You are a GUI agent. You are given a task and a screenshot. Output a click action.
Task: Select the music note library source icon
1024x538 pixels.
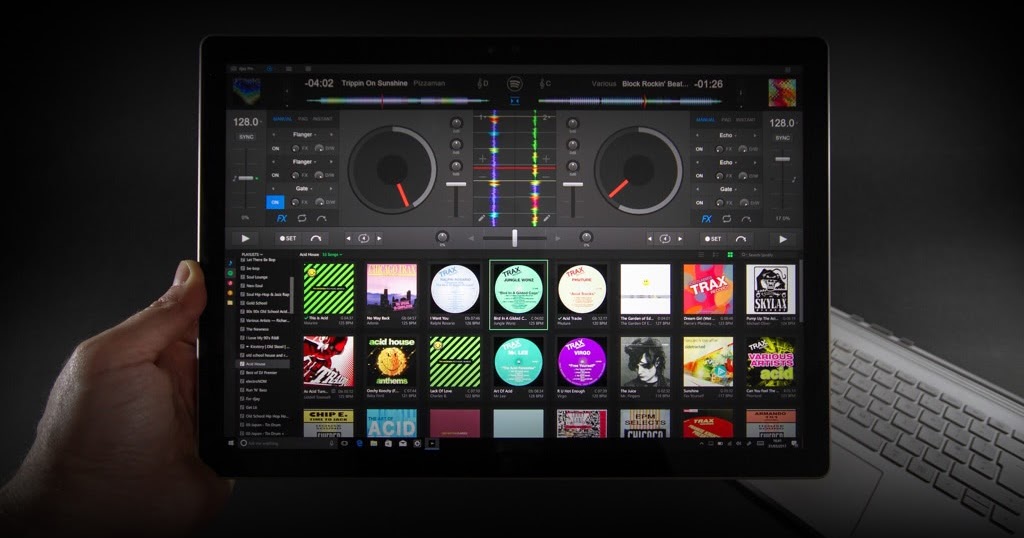coord(230,264)
